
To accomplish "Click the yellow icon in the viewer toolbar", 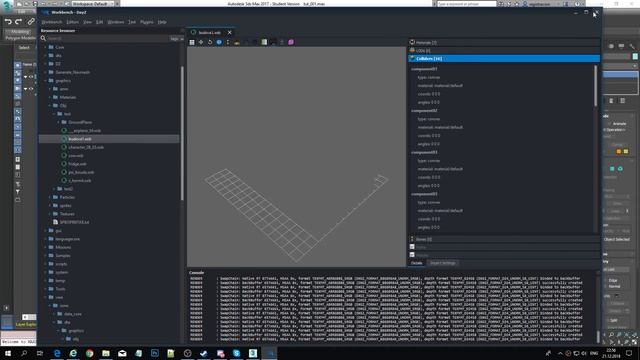I will coord(237,42).
